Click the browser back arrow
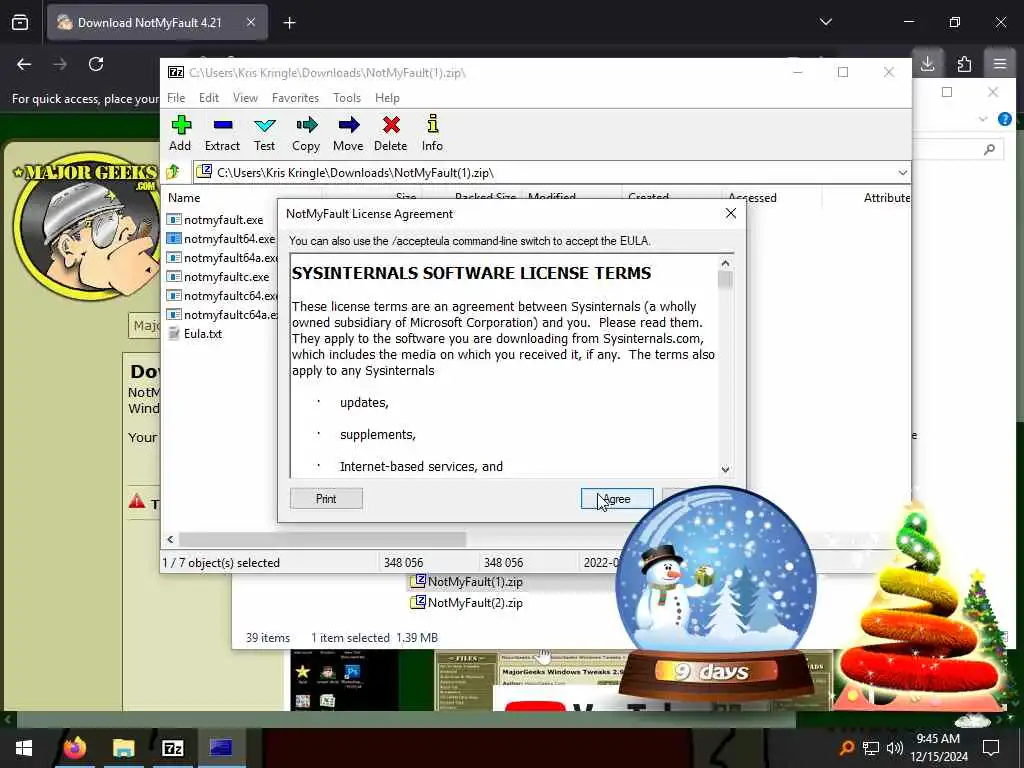The image size is (1024, 768). 24,64
